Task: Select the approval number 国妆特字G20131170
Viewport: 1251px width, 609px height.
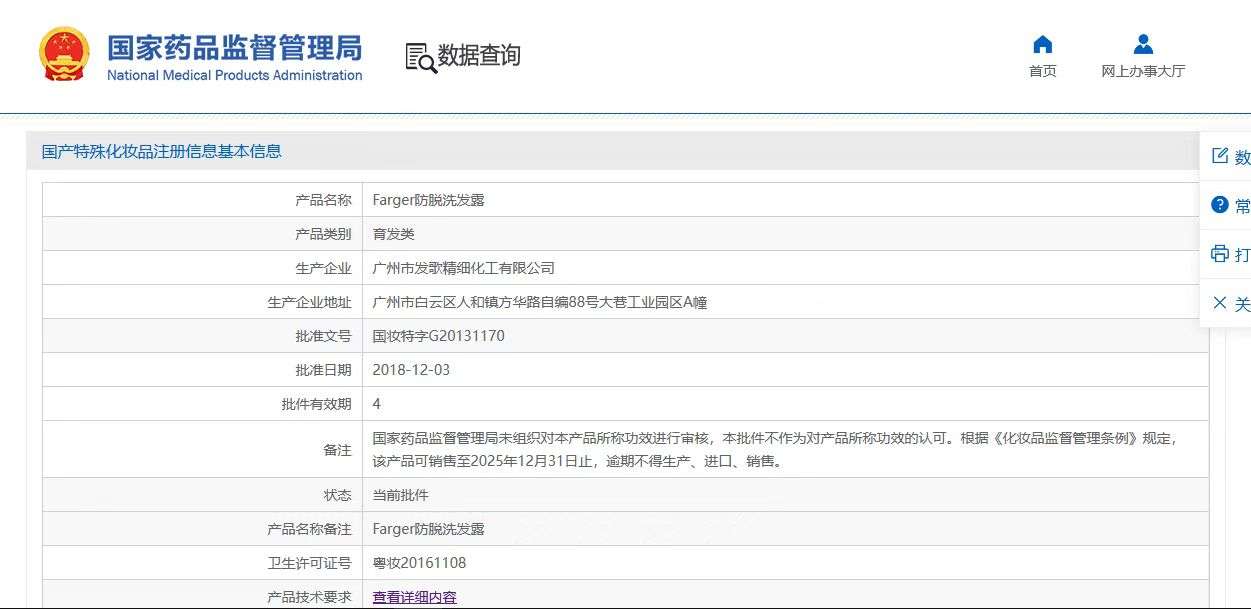Action: tap(437, 335)
